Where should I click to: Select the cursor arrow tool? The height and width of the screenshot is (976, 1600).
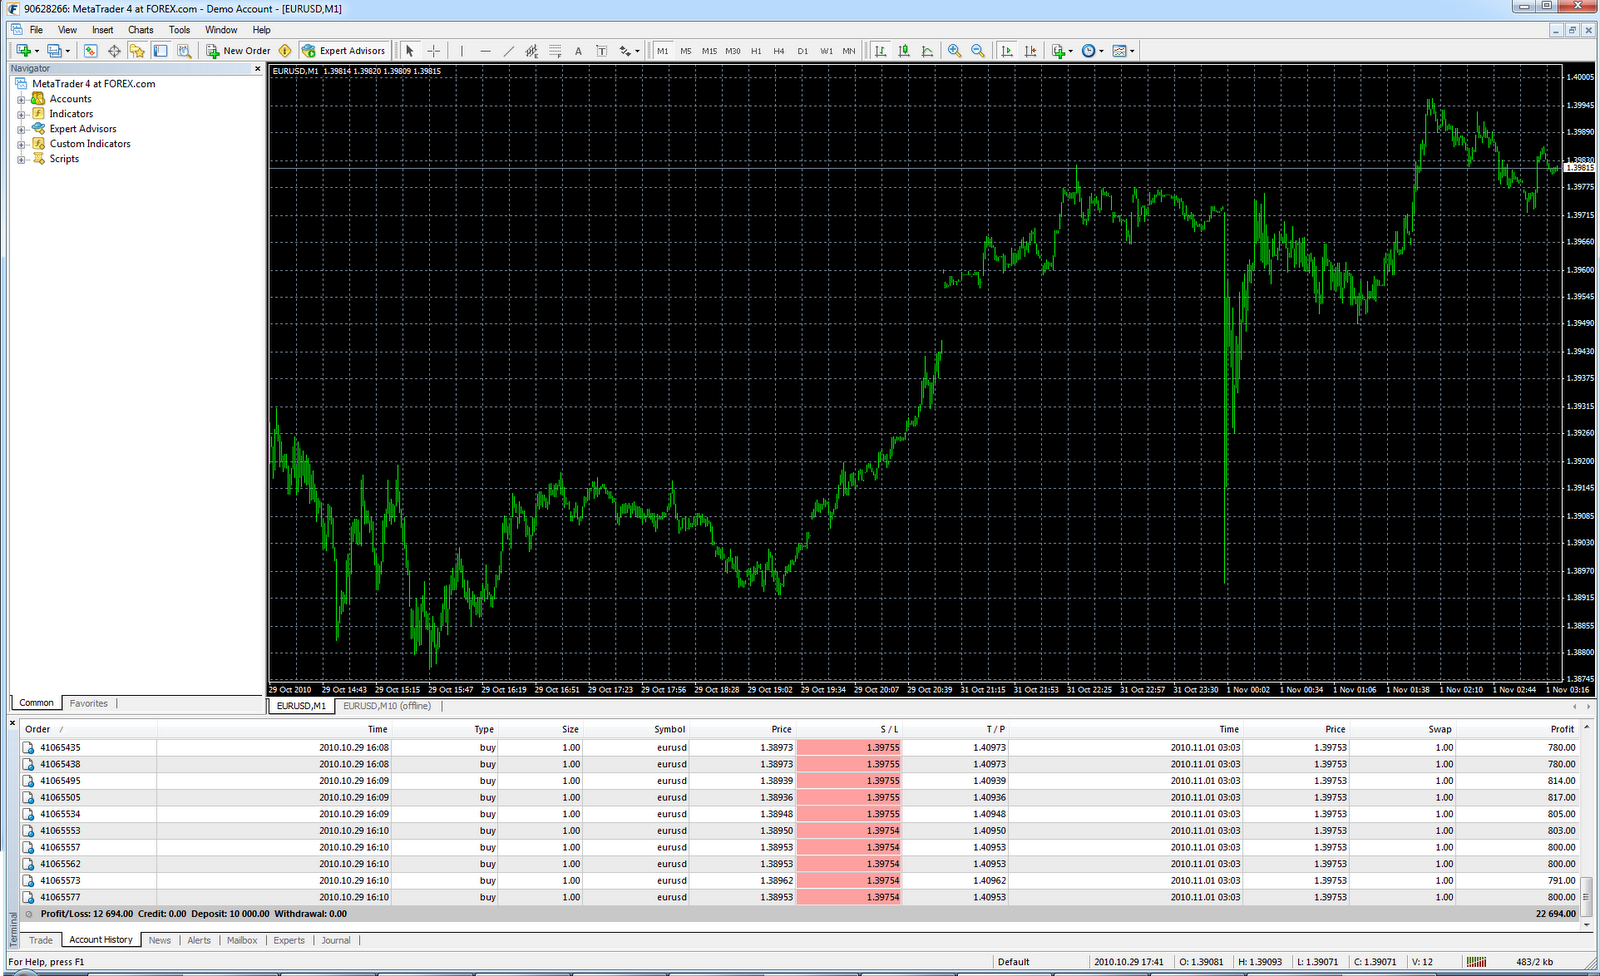click(409, 51)
